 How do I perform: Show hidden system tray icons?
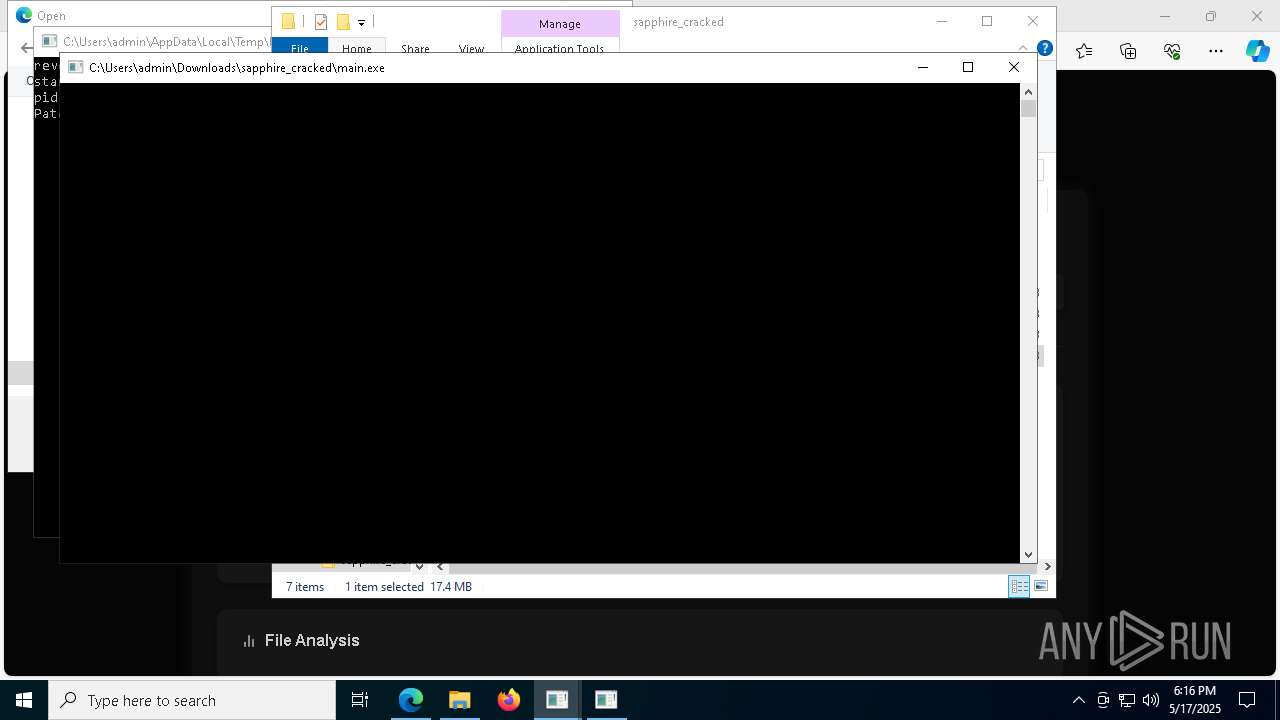point(1078,700)
